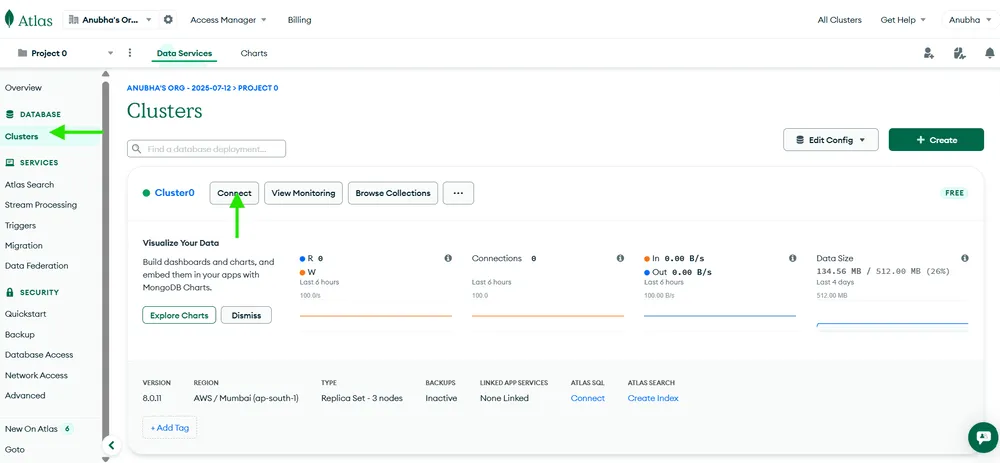Switch to the Charts tab
Viewport: 1000px width, 463px height.
(254, 53)
